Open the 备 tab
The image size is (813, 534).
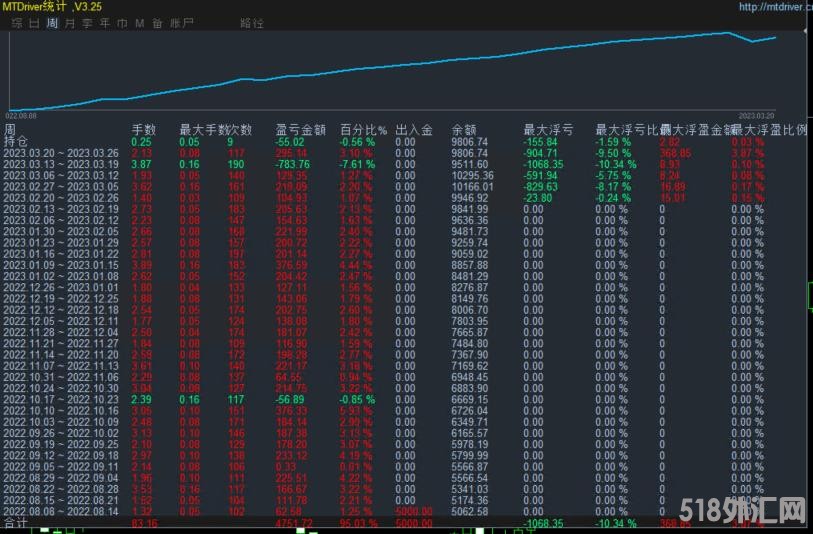point(157,22)
